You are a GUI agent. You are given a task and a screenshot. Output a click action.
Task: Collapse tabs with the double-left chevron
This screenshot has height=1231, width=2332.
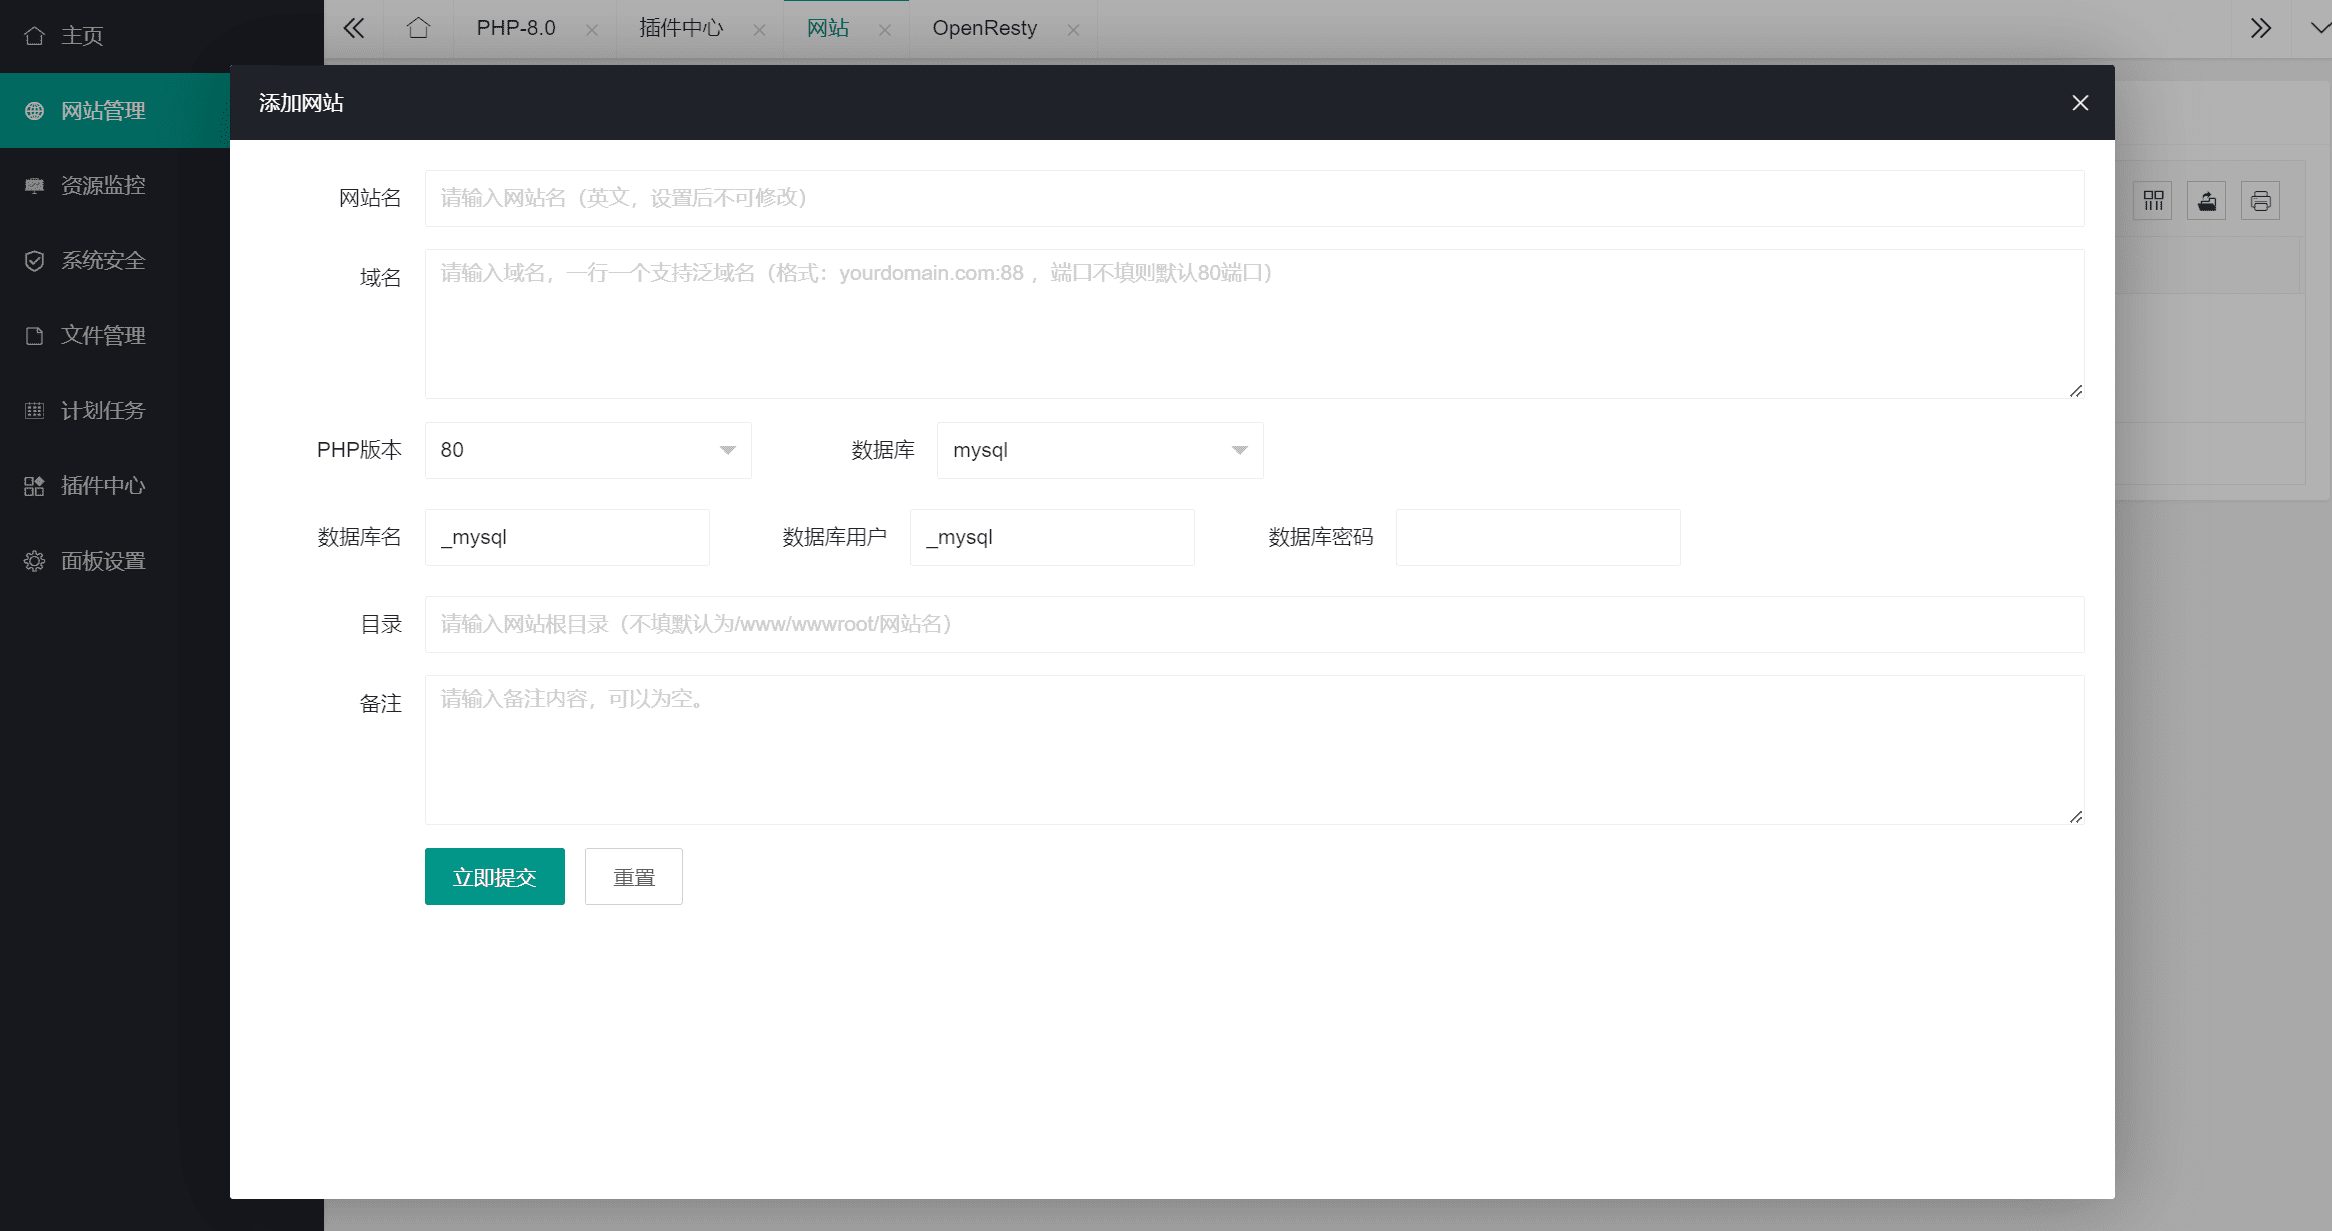[x=352, y=28]
